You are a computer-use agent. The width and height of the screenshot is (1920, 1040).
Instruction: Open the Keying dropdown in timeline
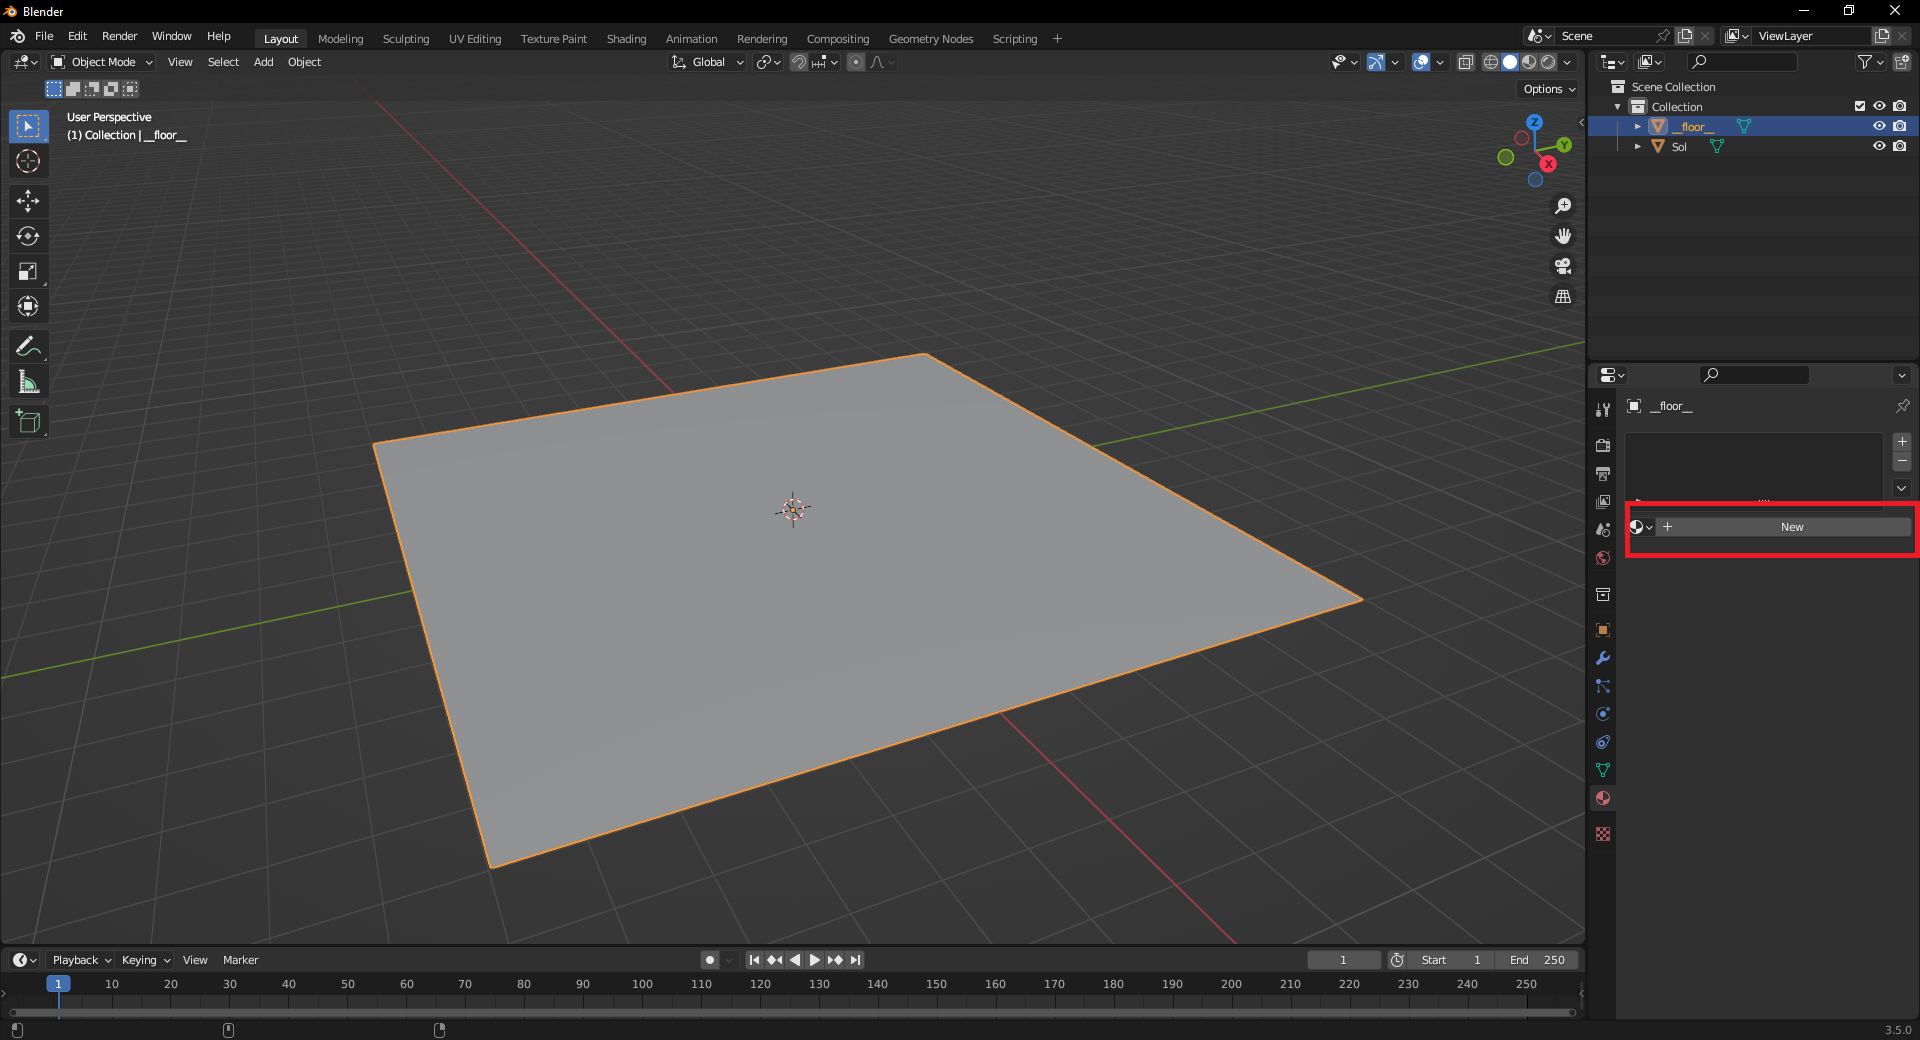click(x=145, y=960)
